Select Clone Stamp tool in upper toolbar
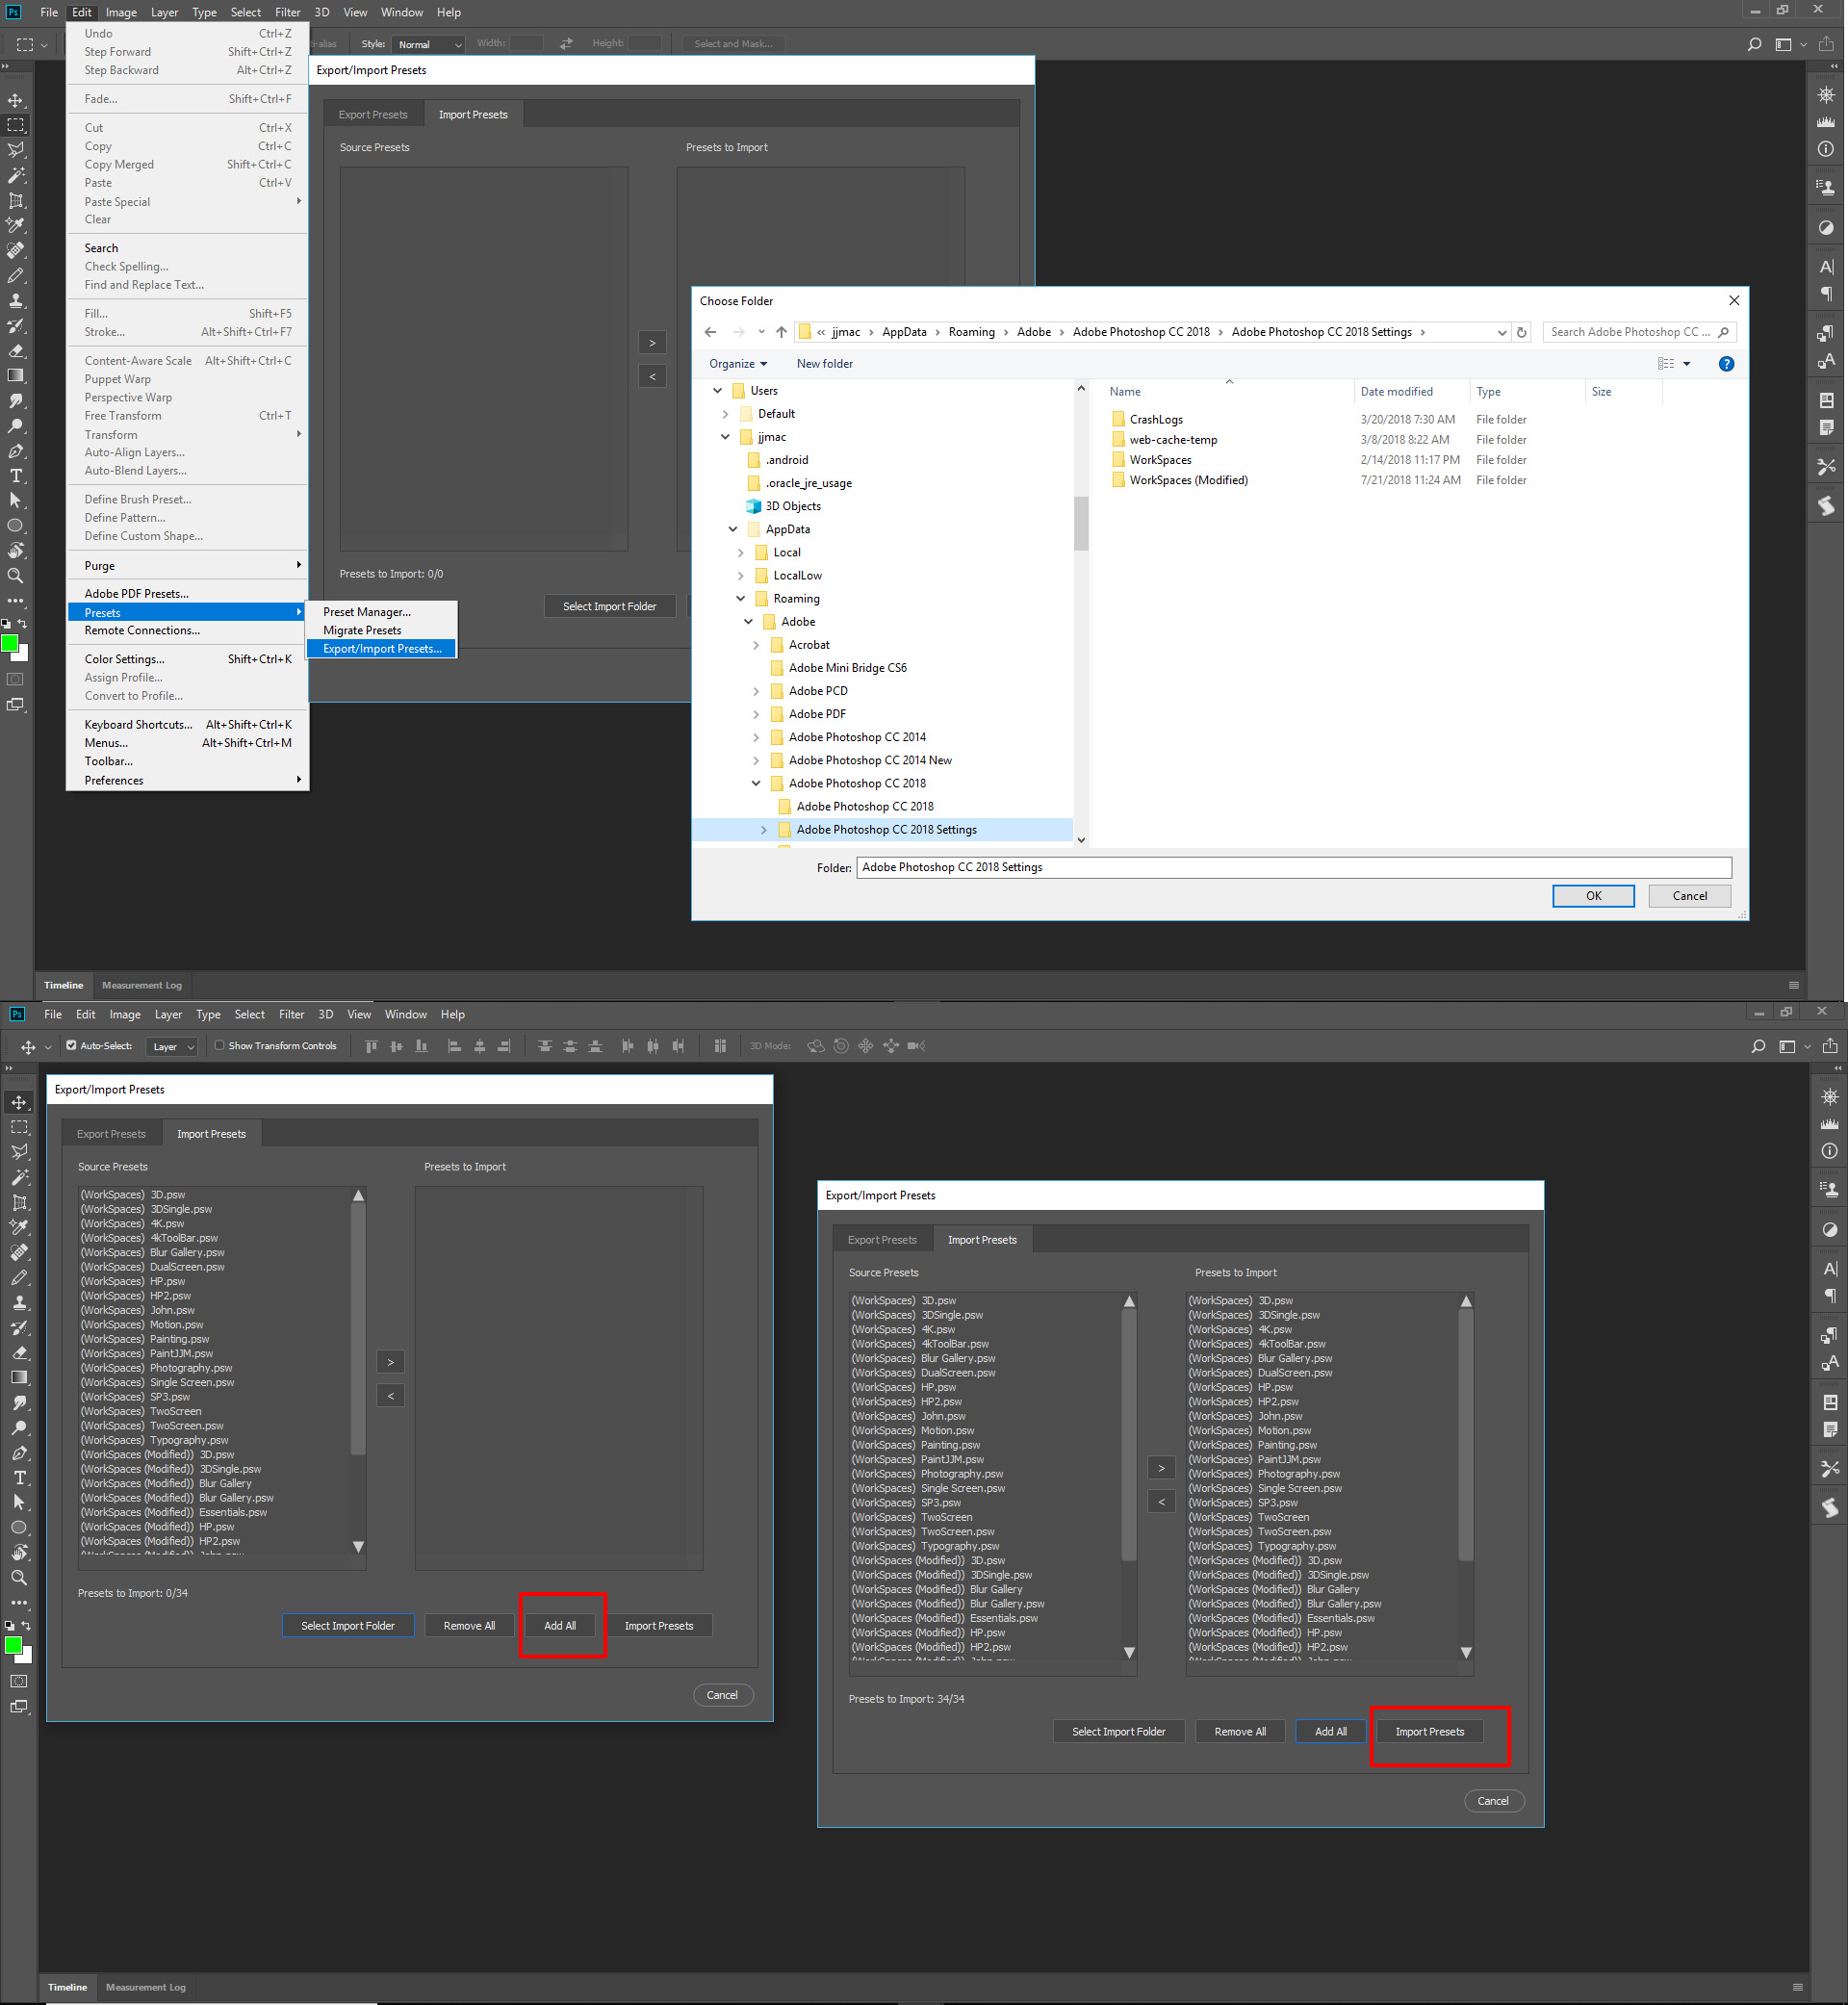1848x2005 pixels. point(16,300)
